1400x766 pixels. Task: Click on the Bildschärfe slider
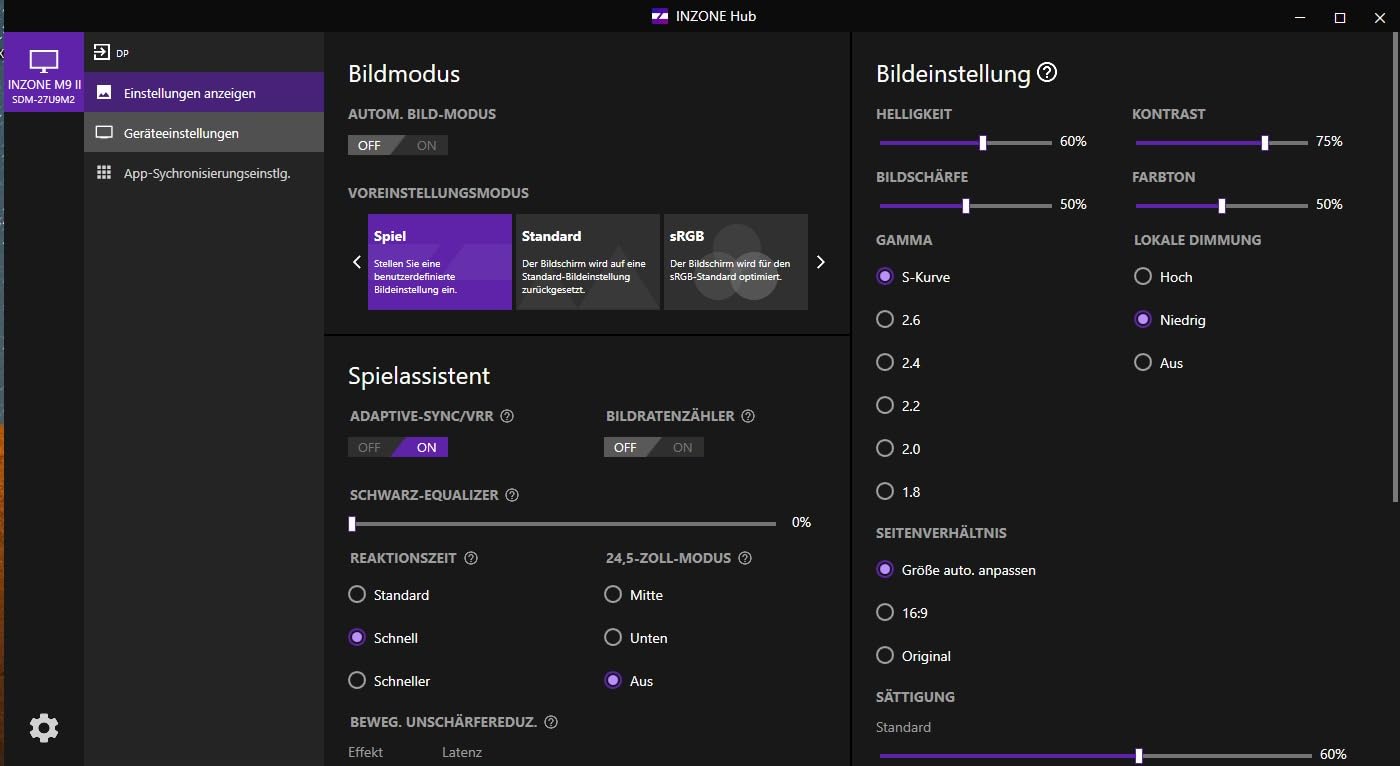click(966, 206)
